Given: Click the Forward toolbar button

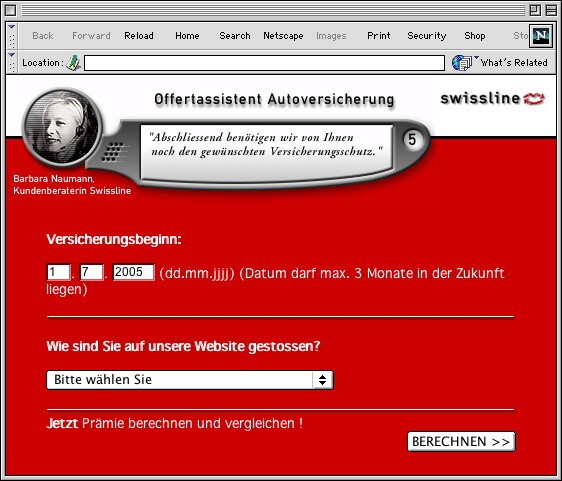Looking at the screenshot, I should coord(91,36).
